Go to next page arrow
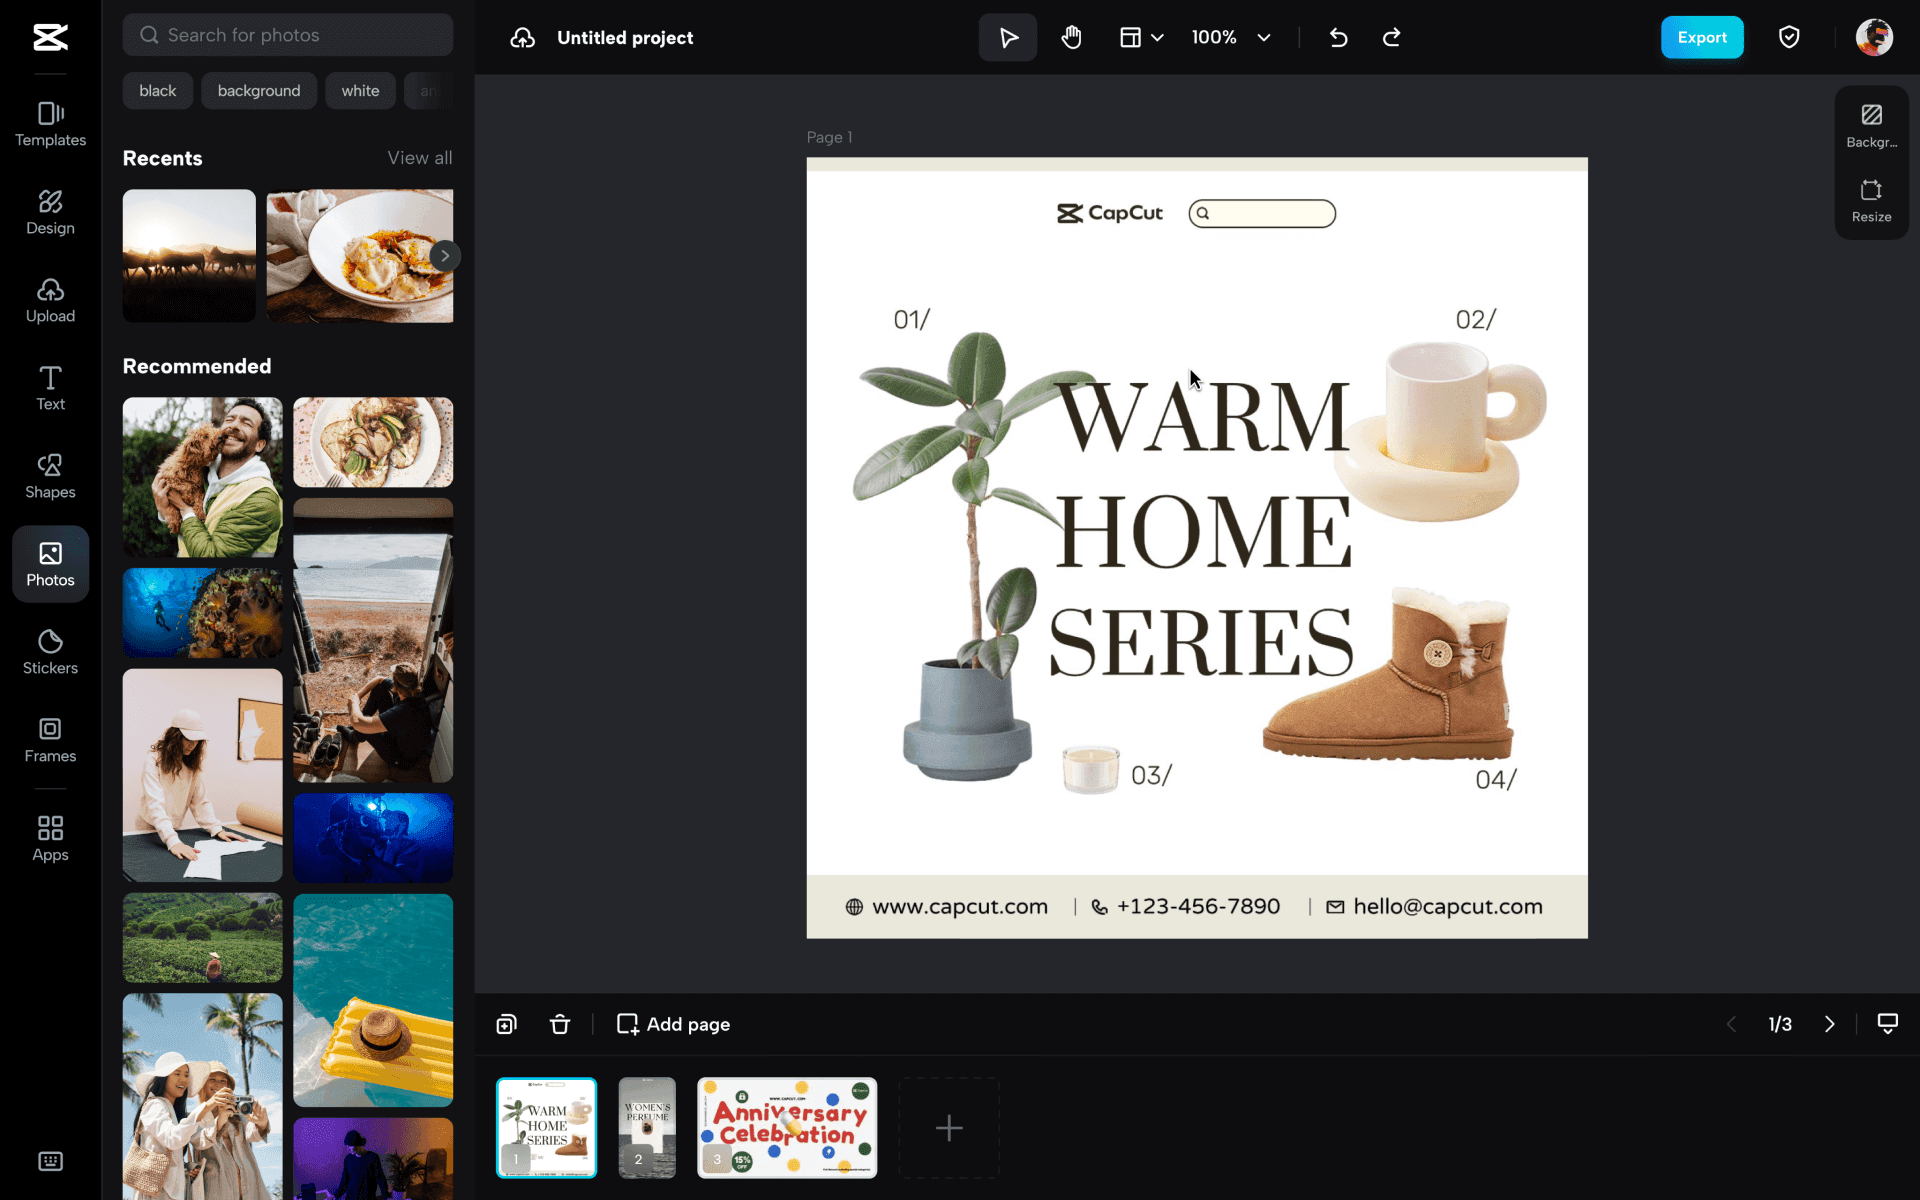This screenshot has height=1200, width=1920. [1829, 1024]
